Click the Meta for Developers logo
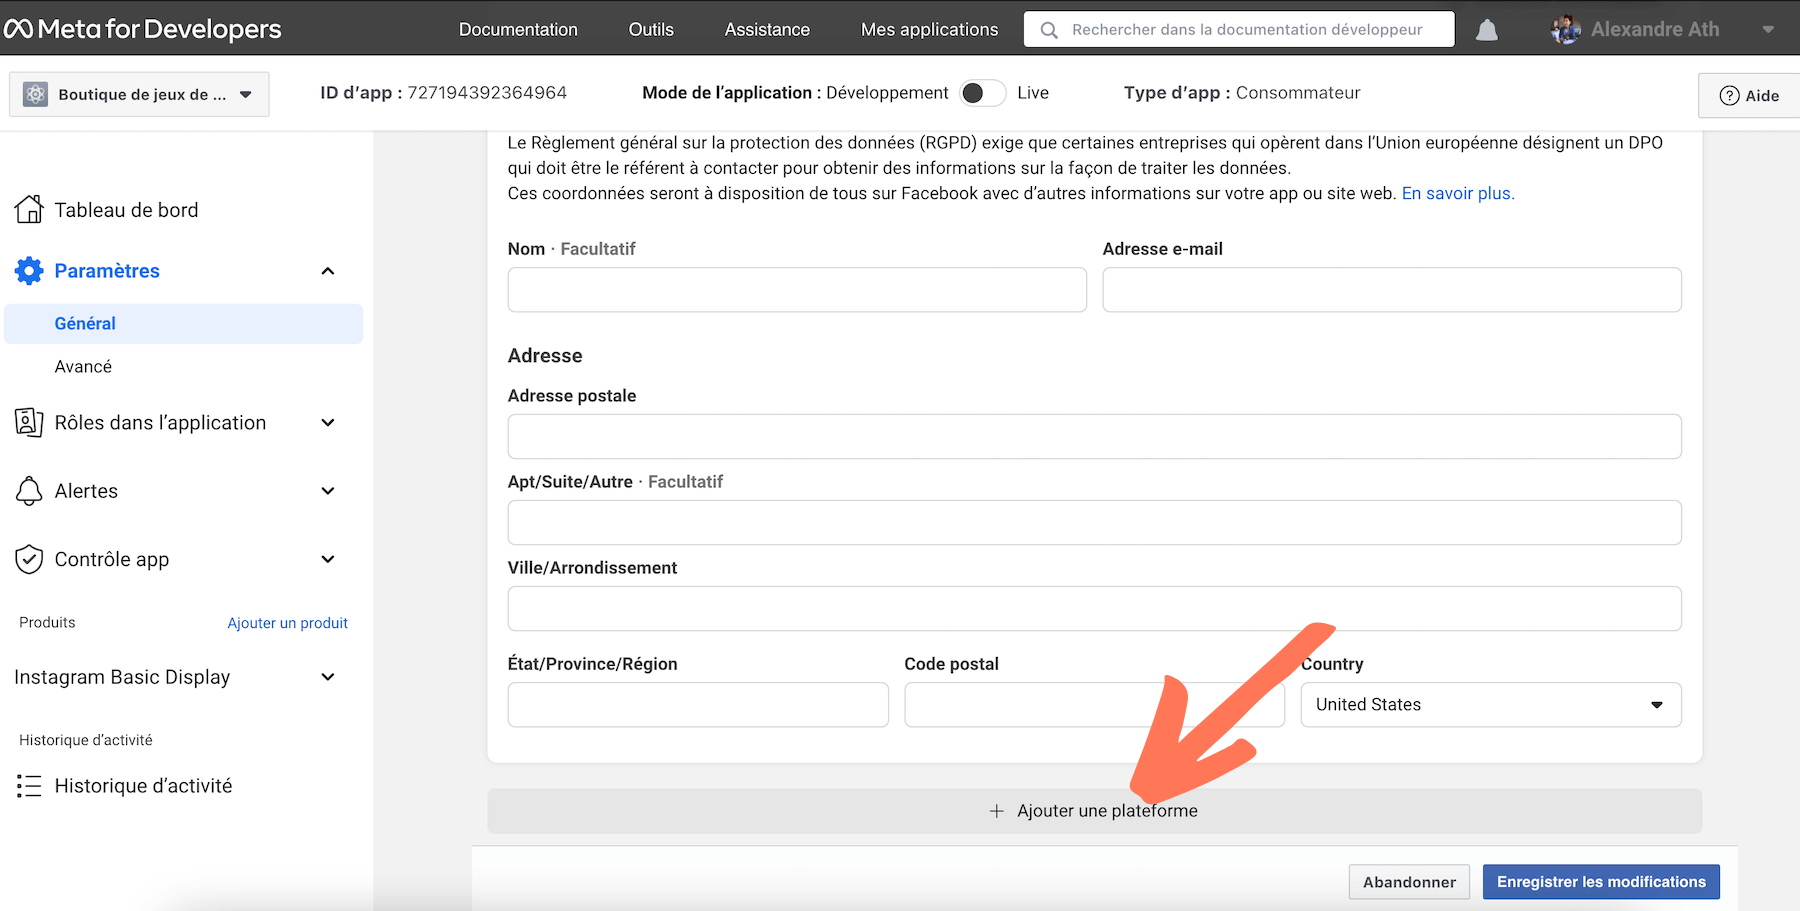 (143, 29)
